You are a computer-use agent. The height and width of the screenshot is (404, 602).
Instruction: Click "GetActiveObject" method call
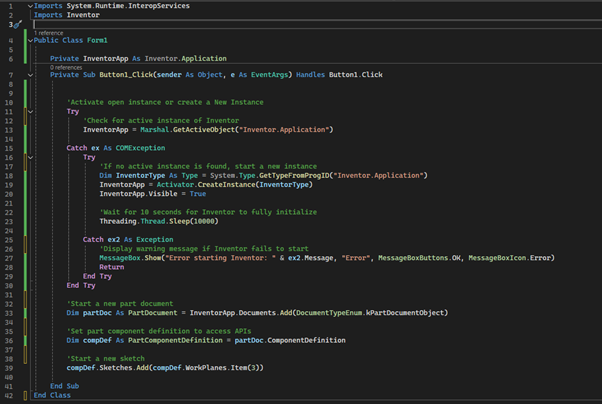[x=203, y=130]
